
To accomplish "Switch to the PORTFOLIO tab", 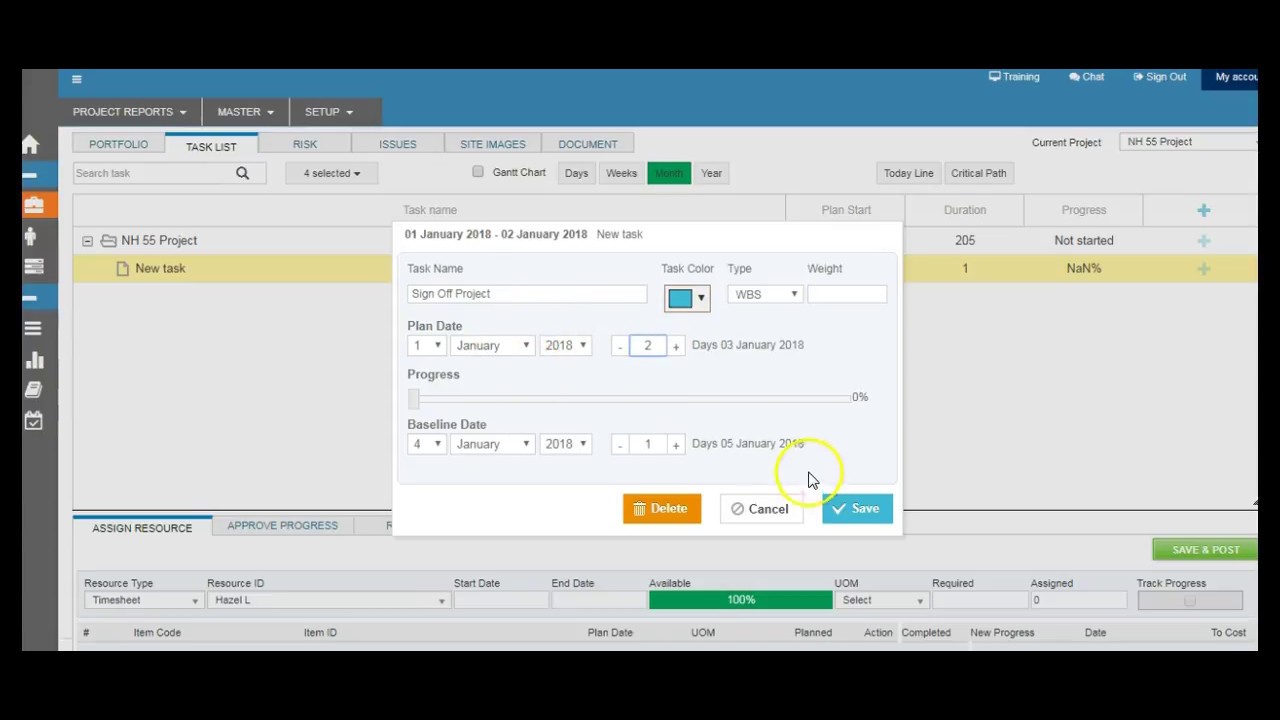I will pos(118,144).
